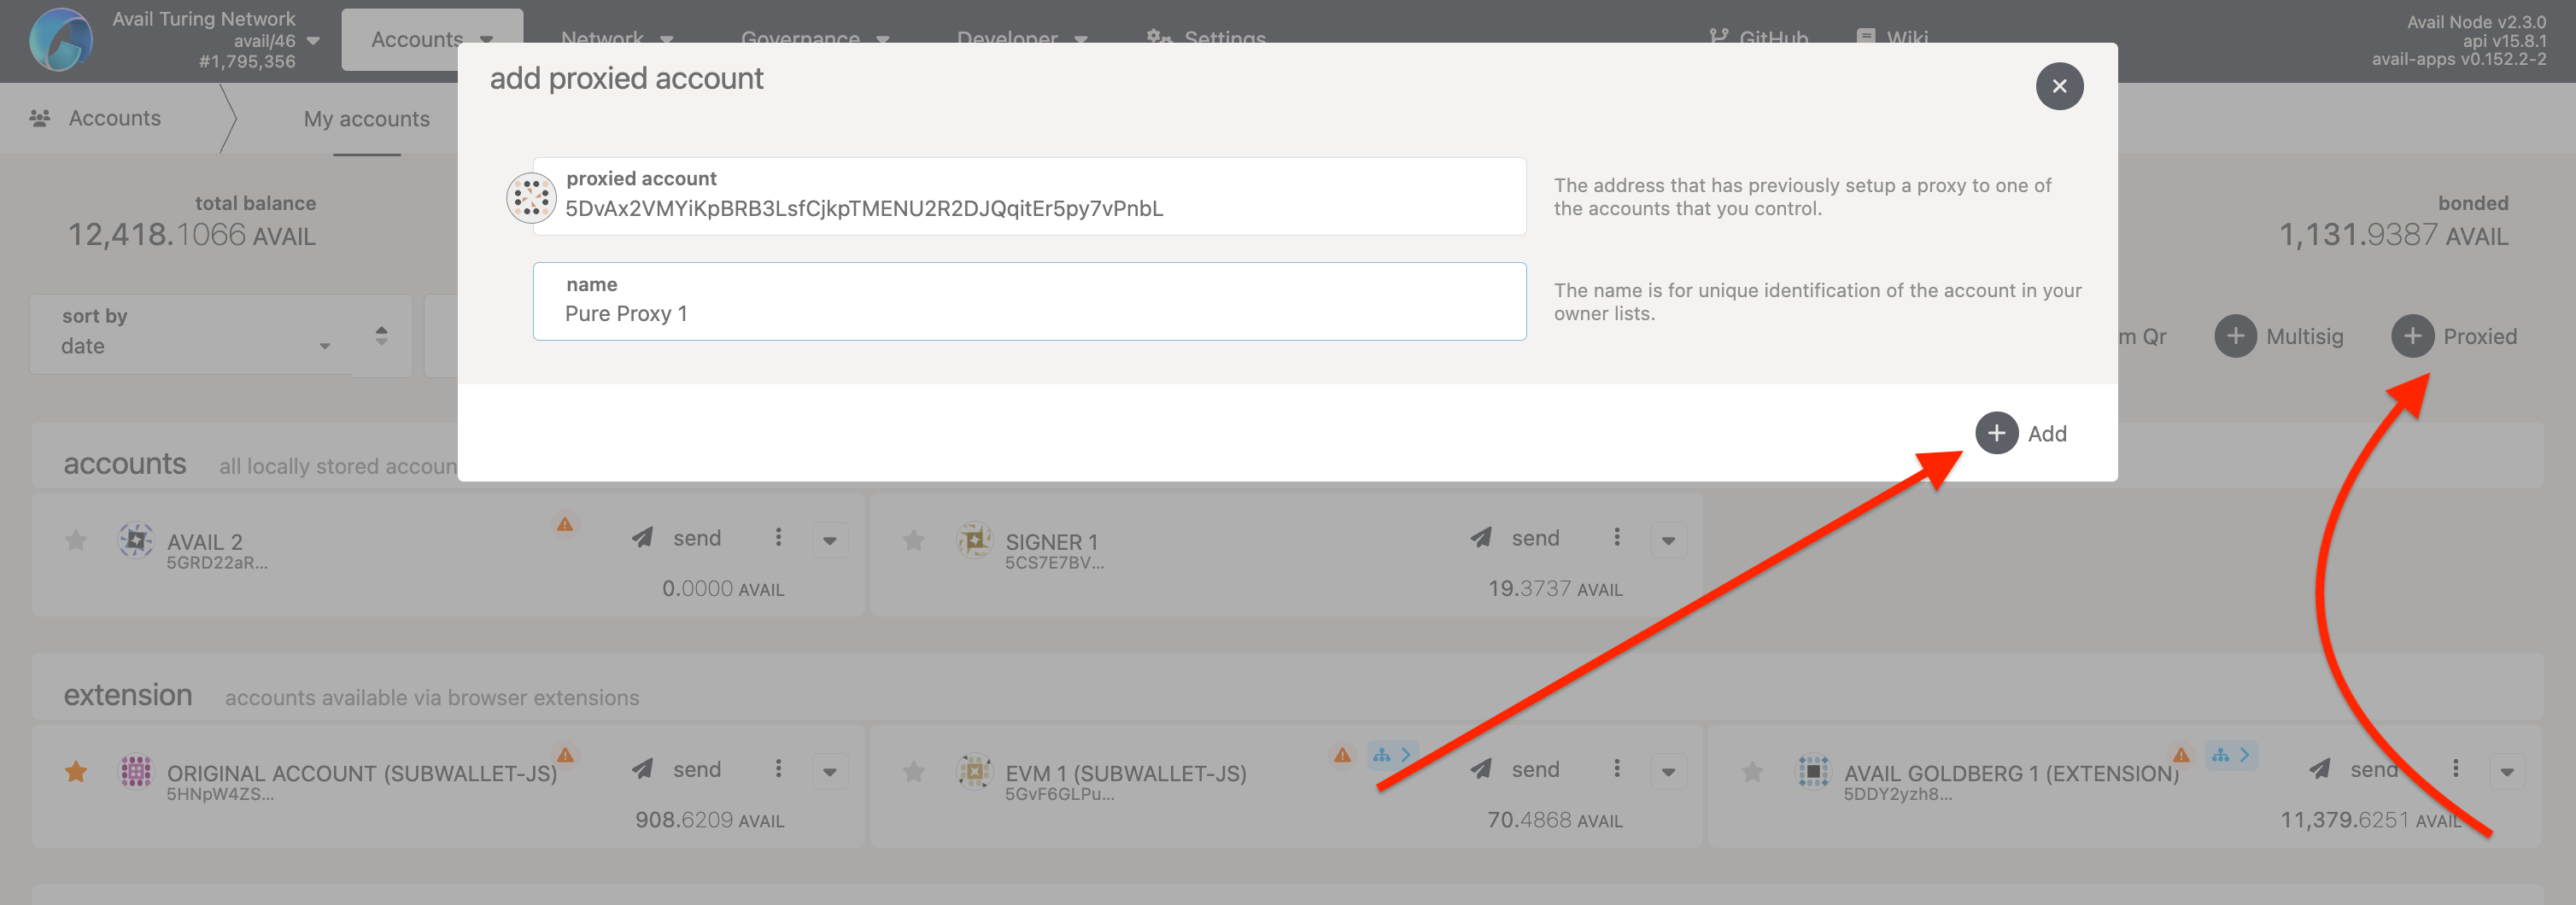Click the warning icon on ORIGINAL ACCOUNT
The image size is (2576, 905).
point(565,755)
